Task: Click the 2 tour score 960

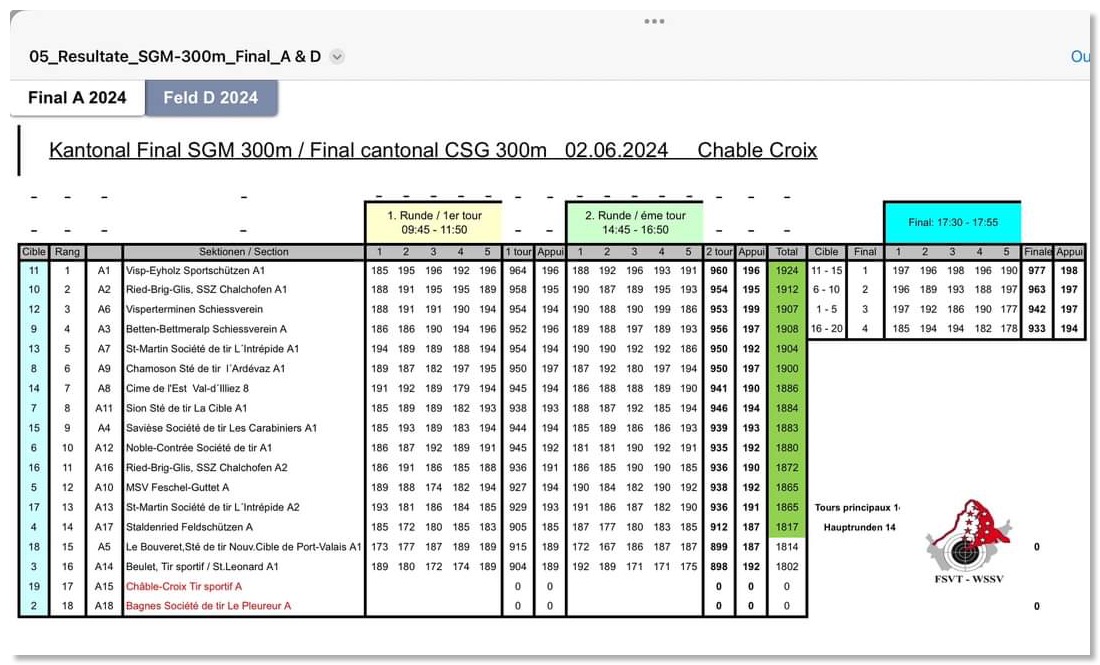Action: (718, 271)
